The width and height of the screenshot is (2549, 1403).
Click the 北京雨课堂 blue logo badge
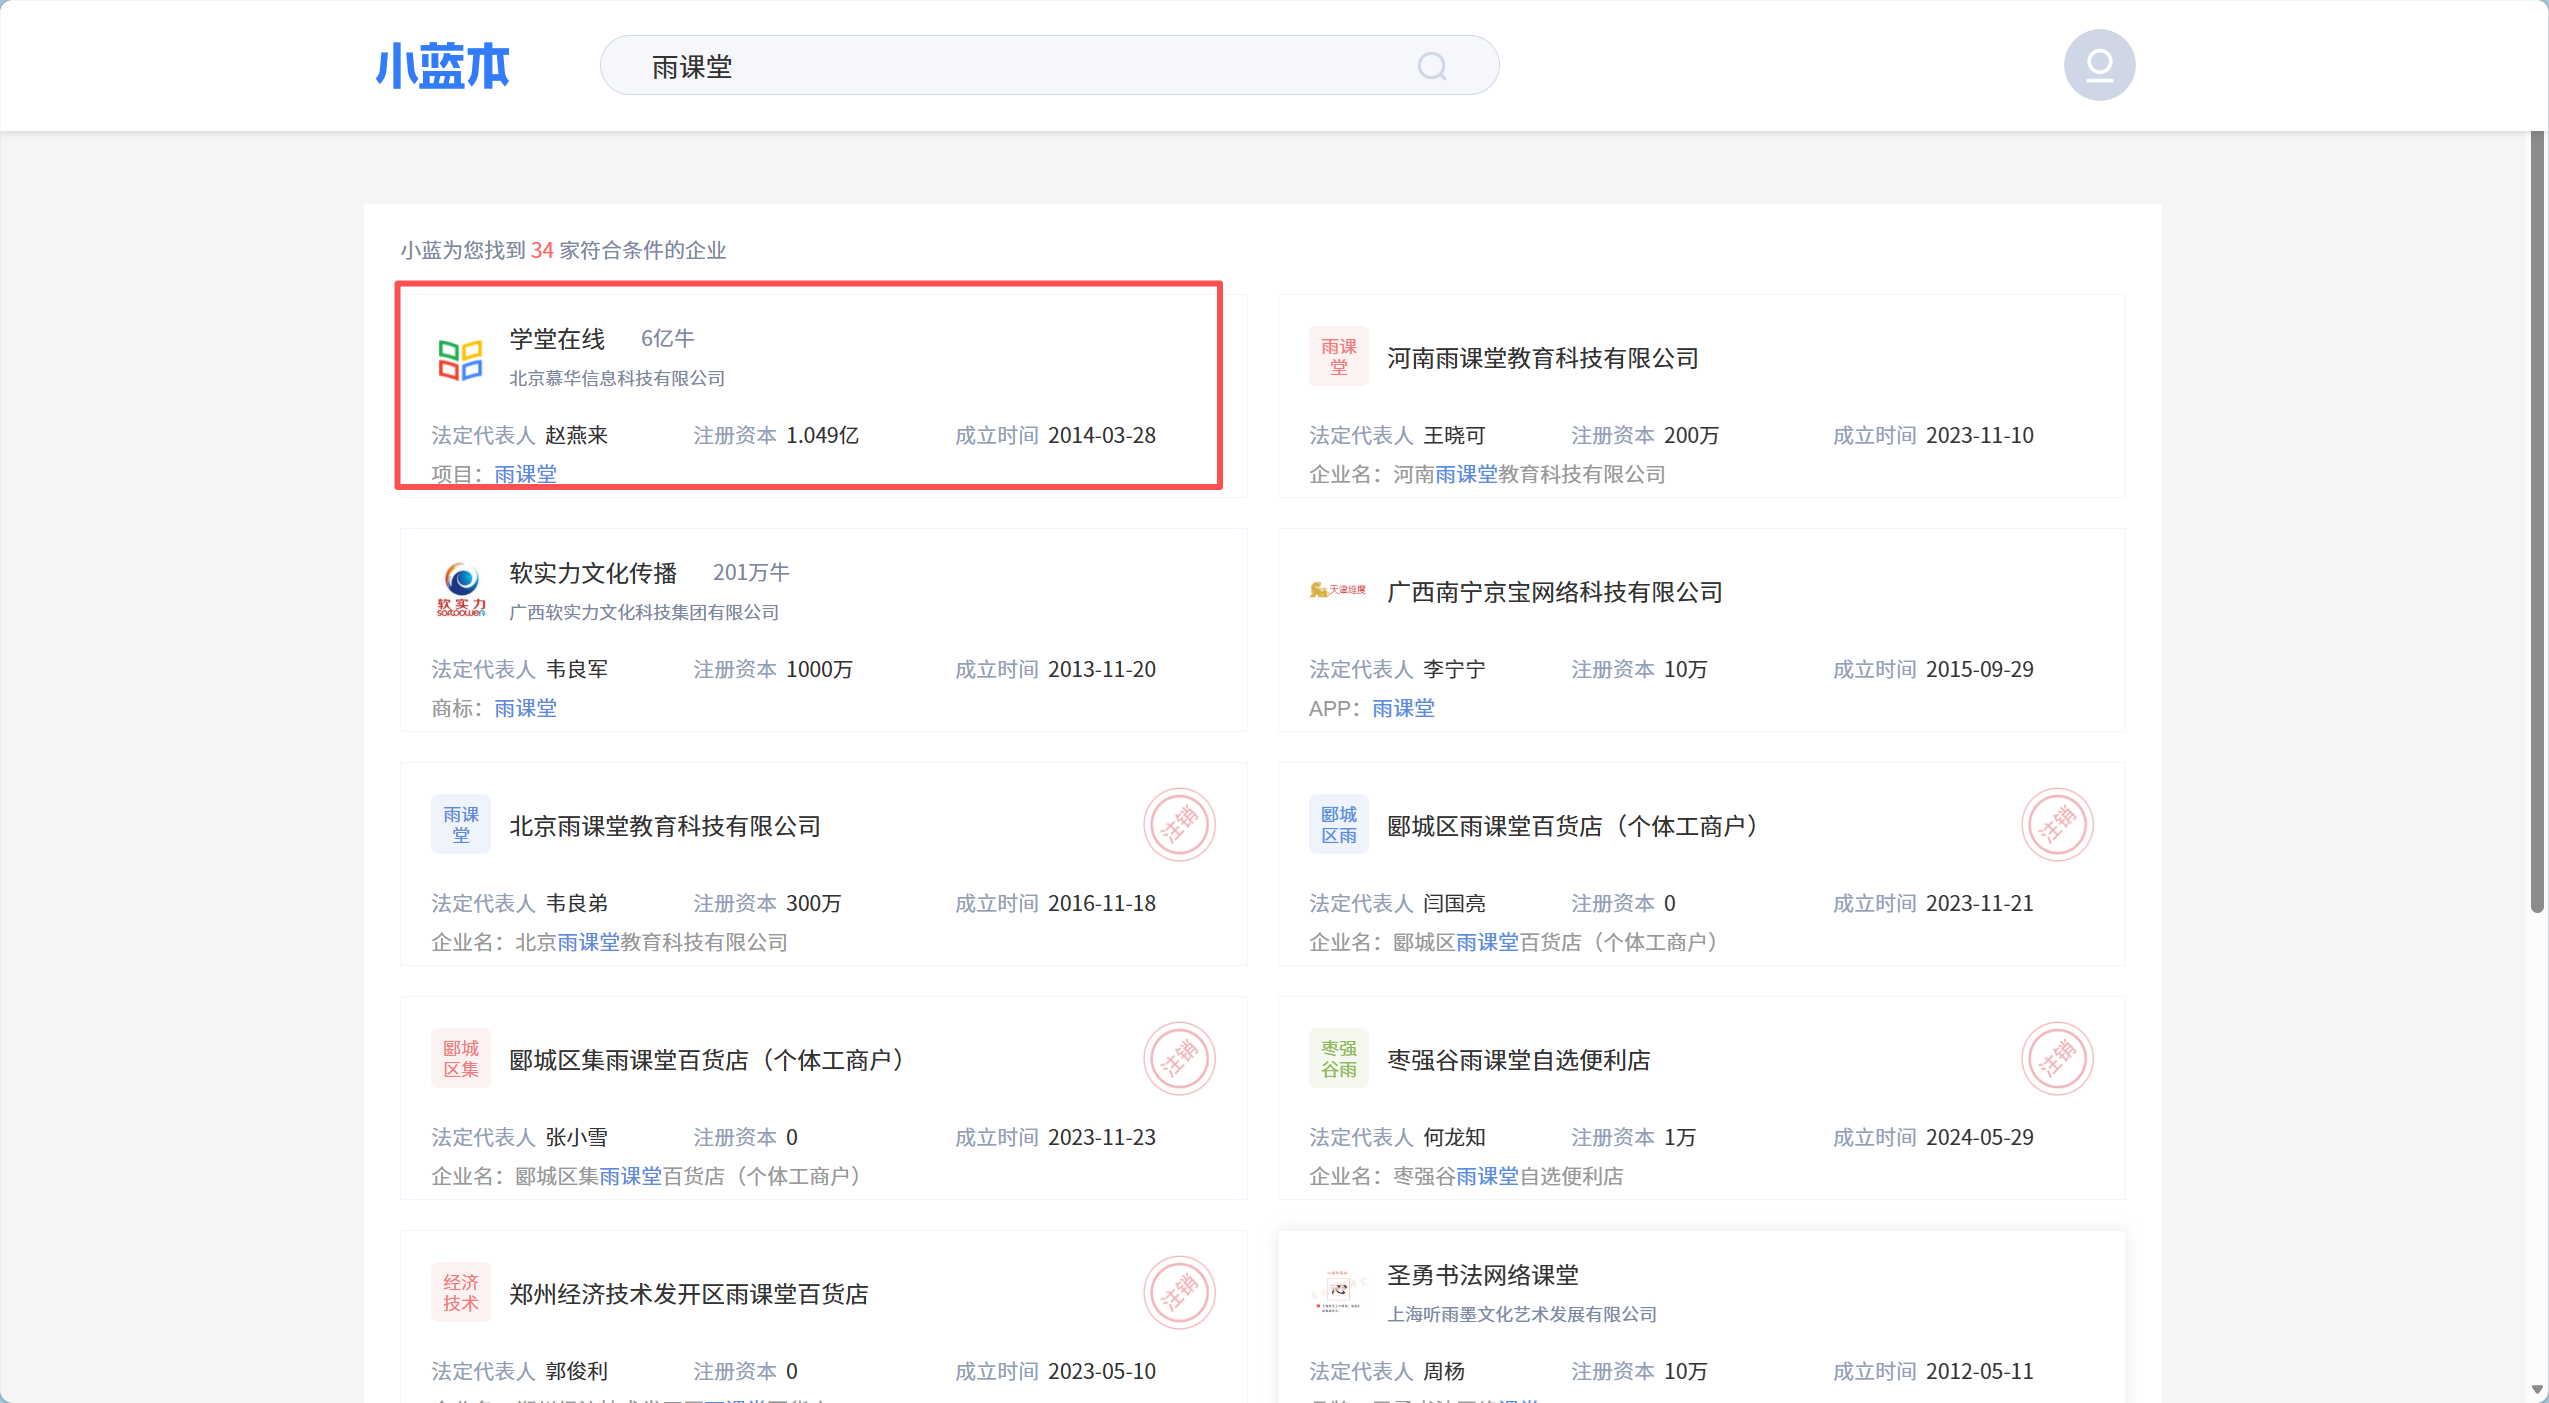tap(461, 825)
